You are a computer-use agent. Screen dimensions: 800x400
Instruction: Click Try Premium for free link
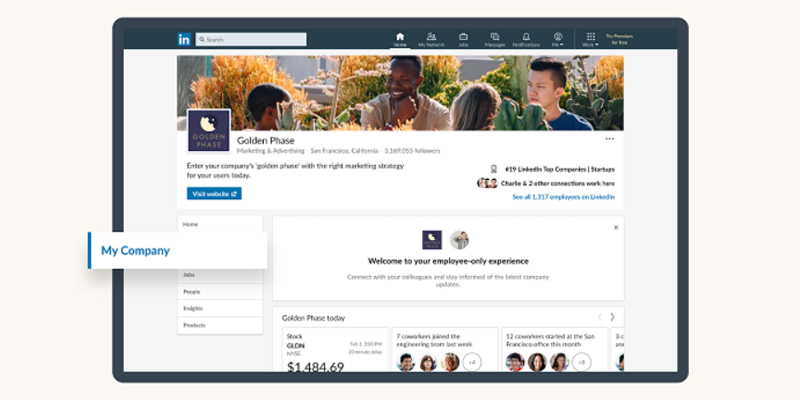(619, 39)
